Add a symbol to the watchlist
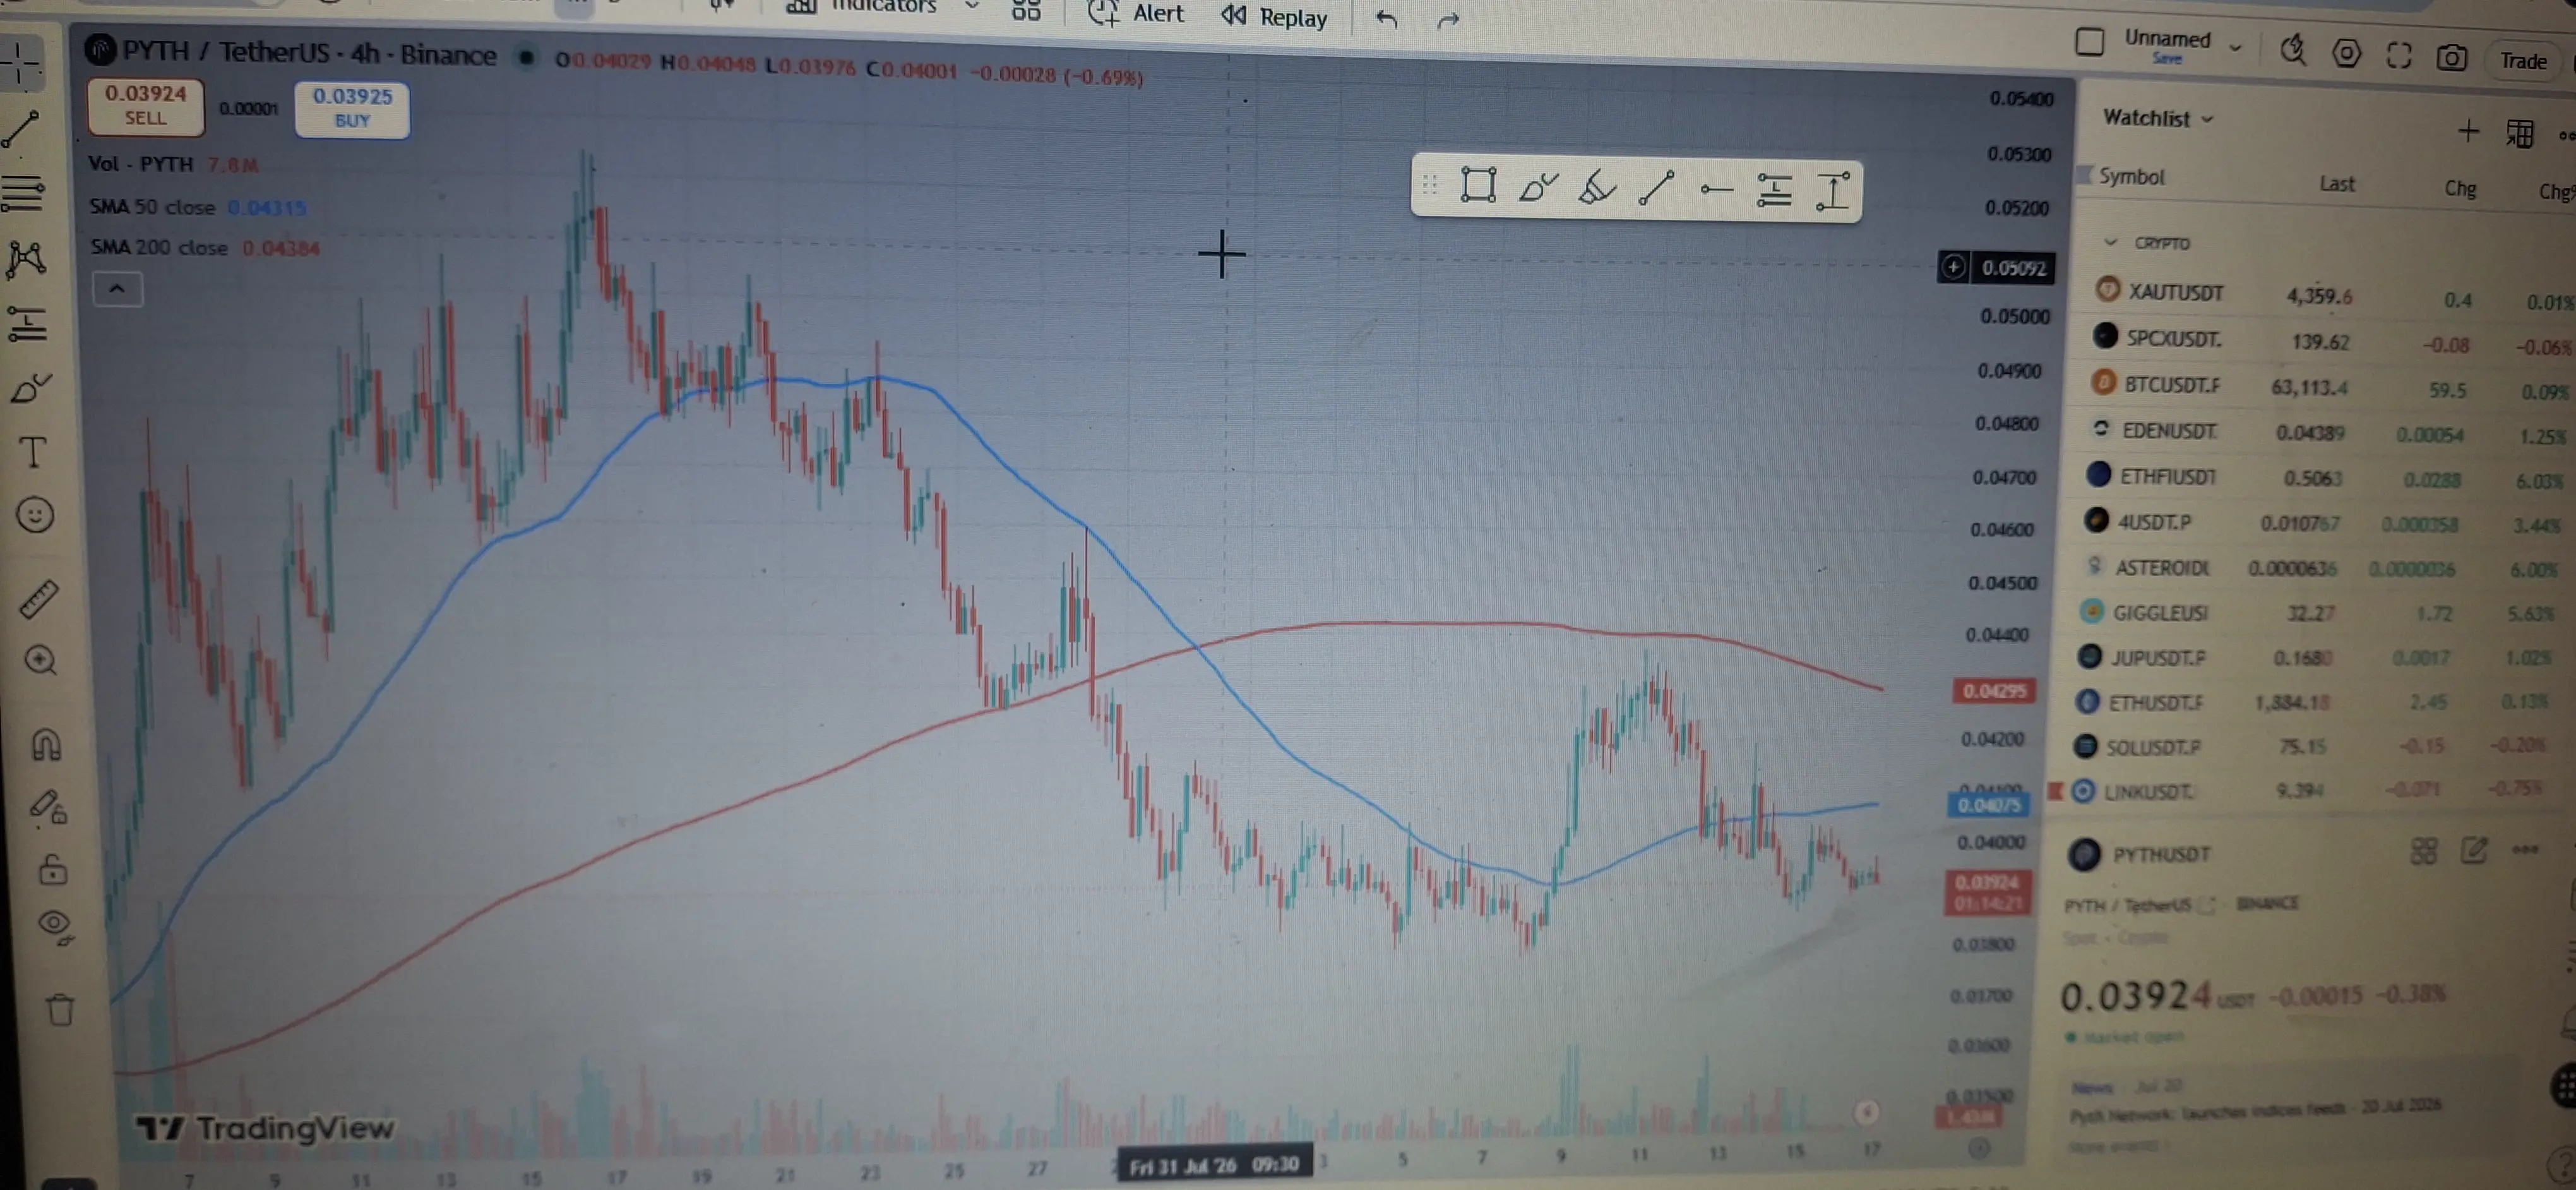This screenshot has height=1190, width=2576. click(x=2468, y=131)
